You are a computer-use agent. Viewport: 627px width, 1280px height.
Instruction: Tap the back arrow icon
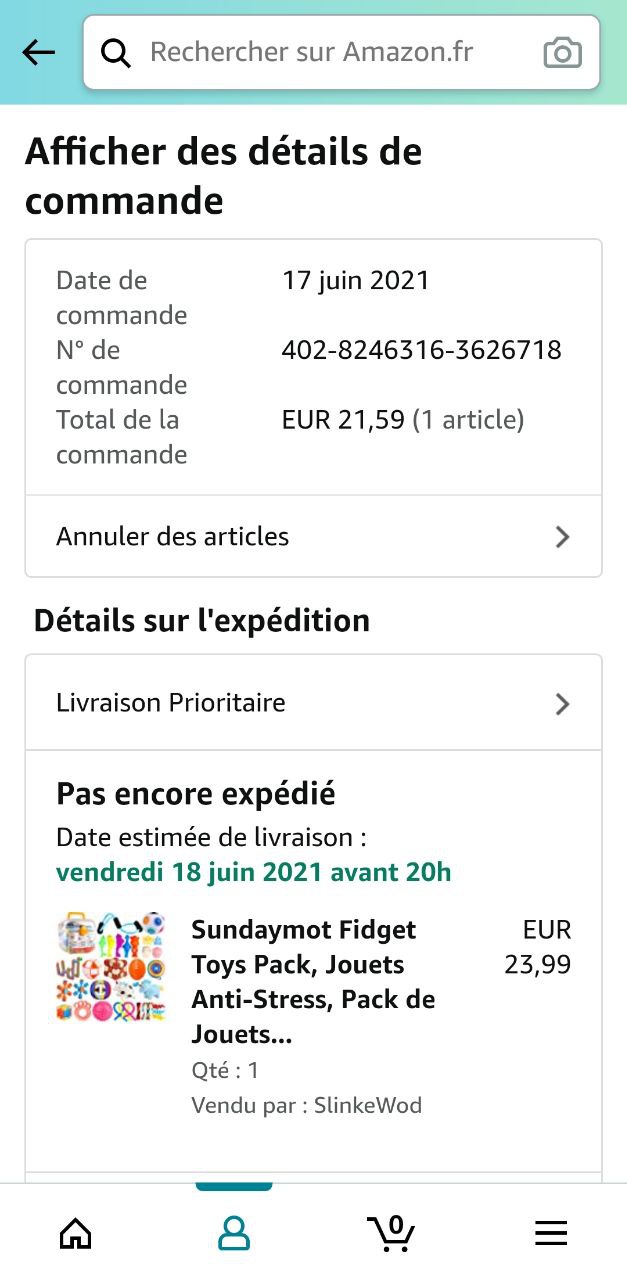[x=39, y=53]
